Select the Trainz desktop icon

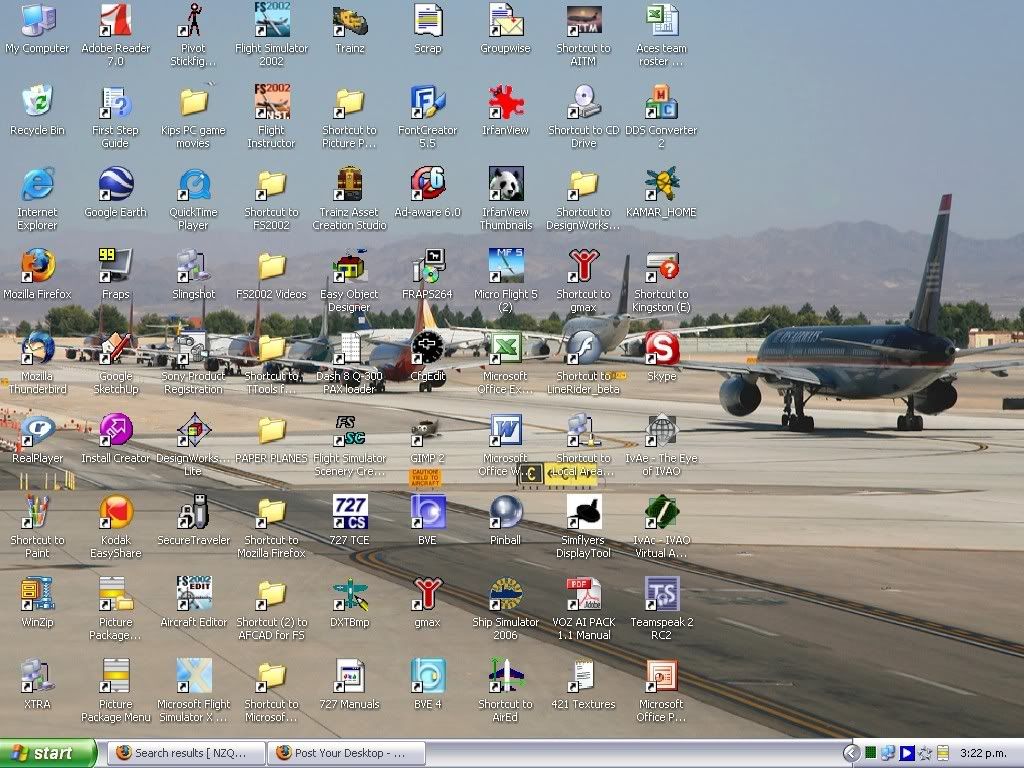pyautogui.click(x=350, y=21)
